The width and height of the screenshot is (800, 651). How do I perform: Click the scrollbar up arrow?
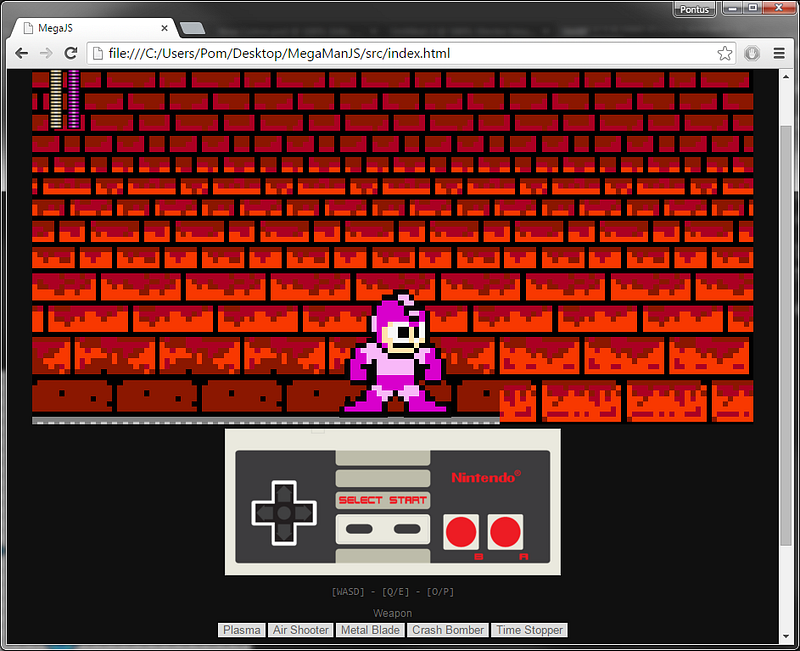pos(786,77)
